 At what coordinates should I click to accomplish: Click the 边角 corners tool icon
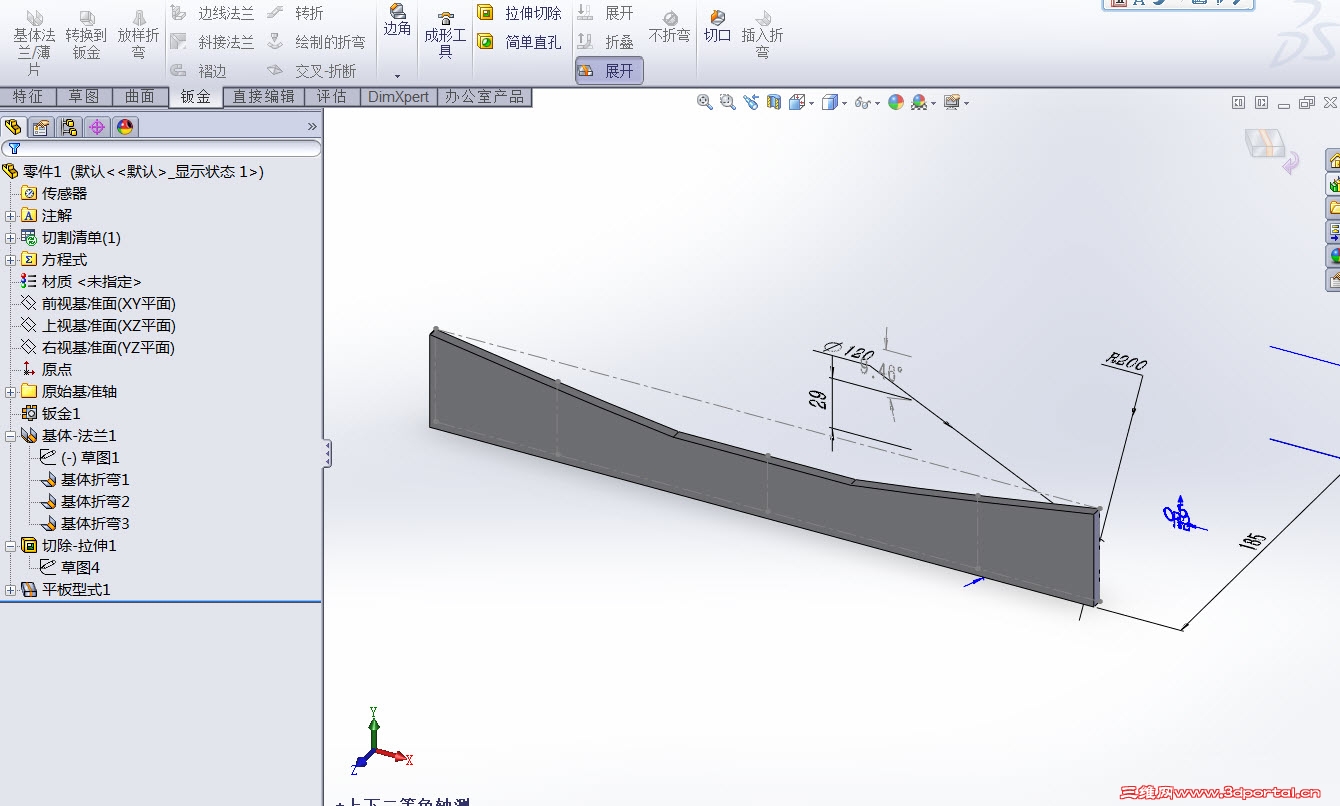tap(397, 20)
